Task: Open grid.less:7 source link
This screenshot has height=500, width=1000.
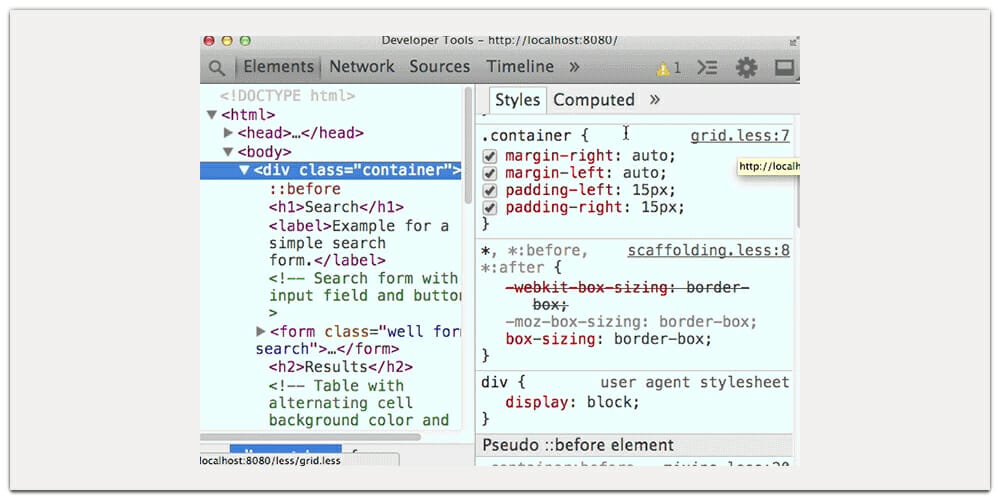Action: click(740, 136)
